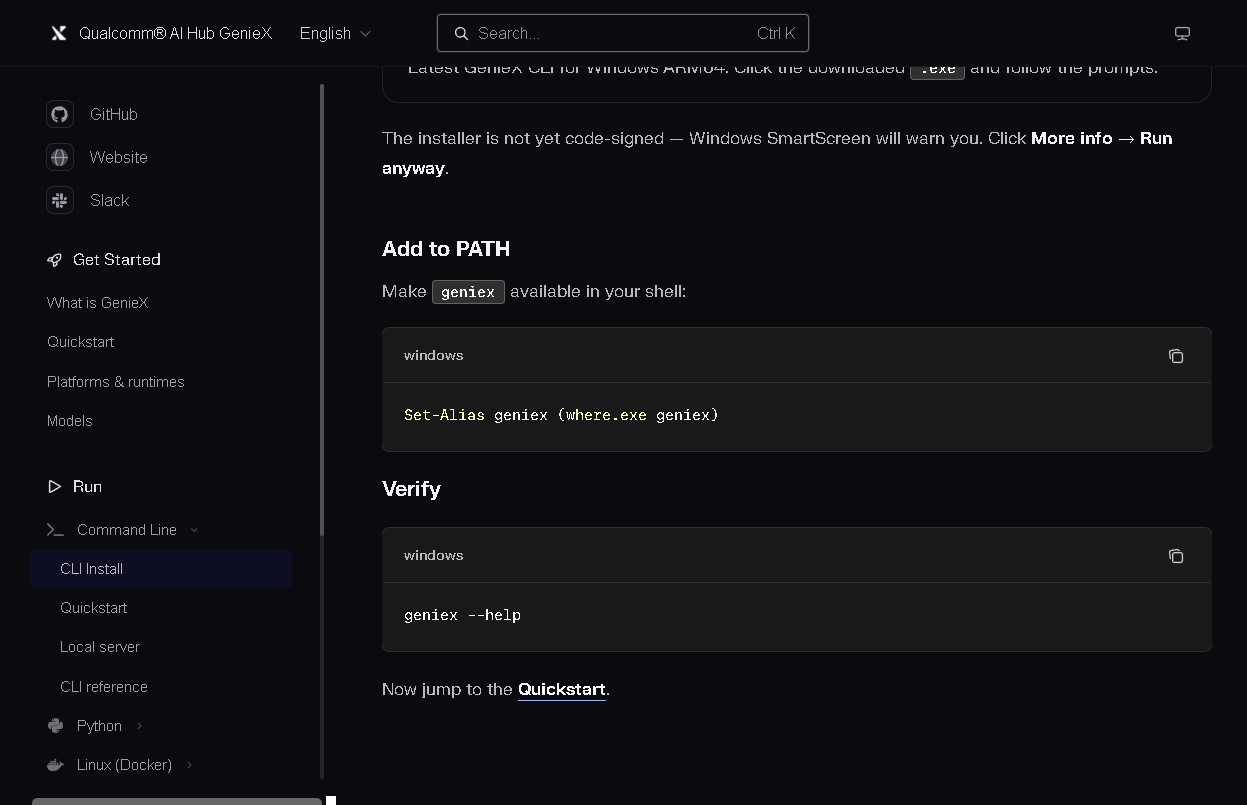
Task: Open the Models page
Action: [x=69, y=421]
